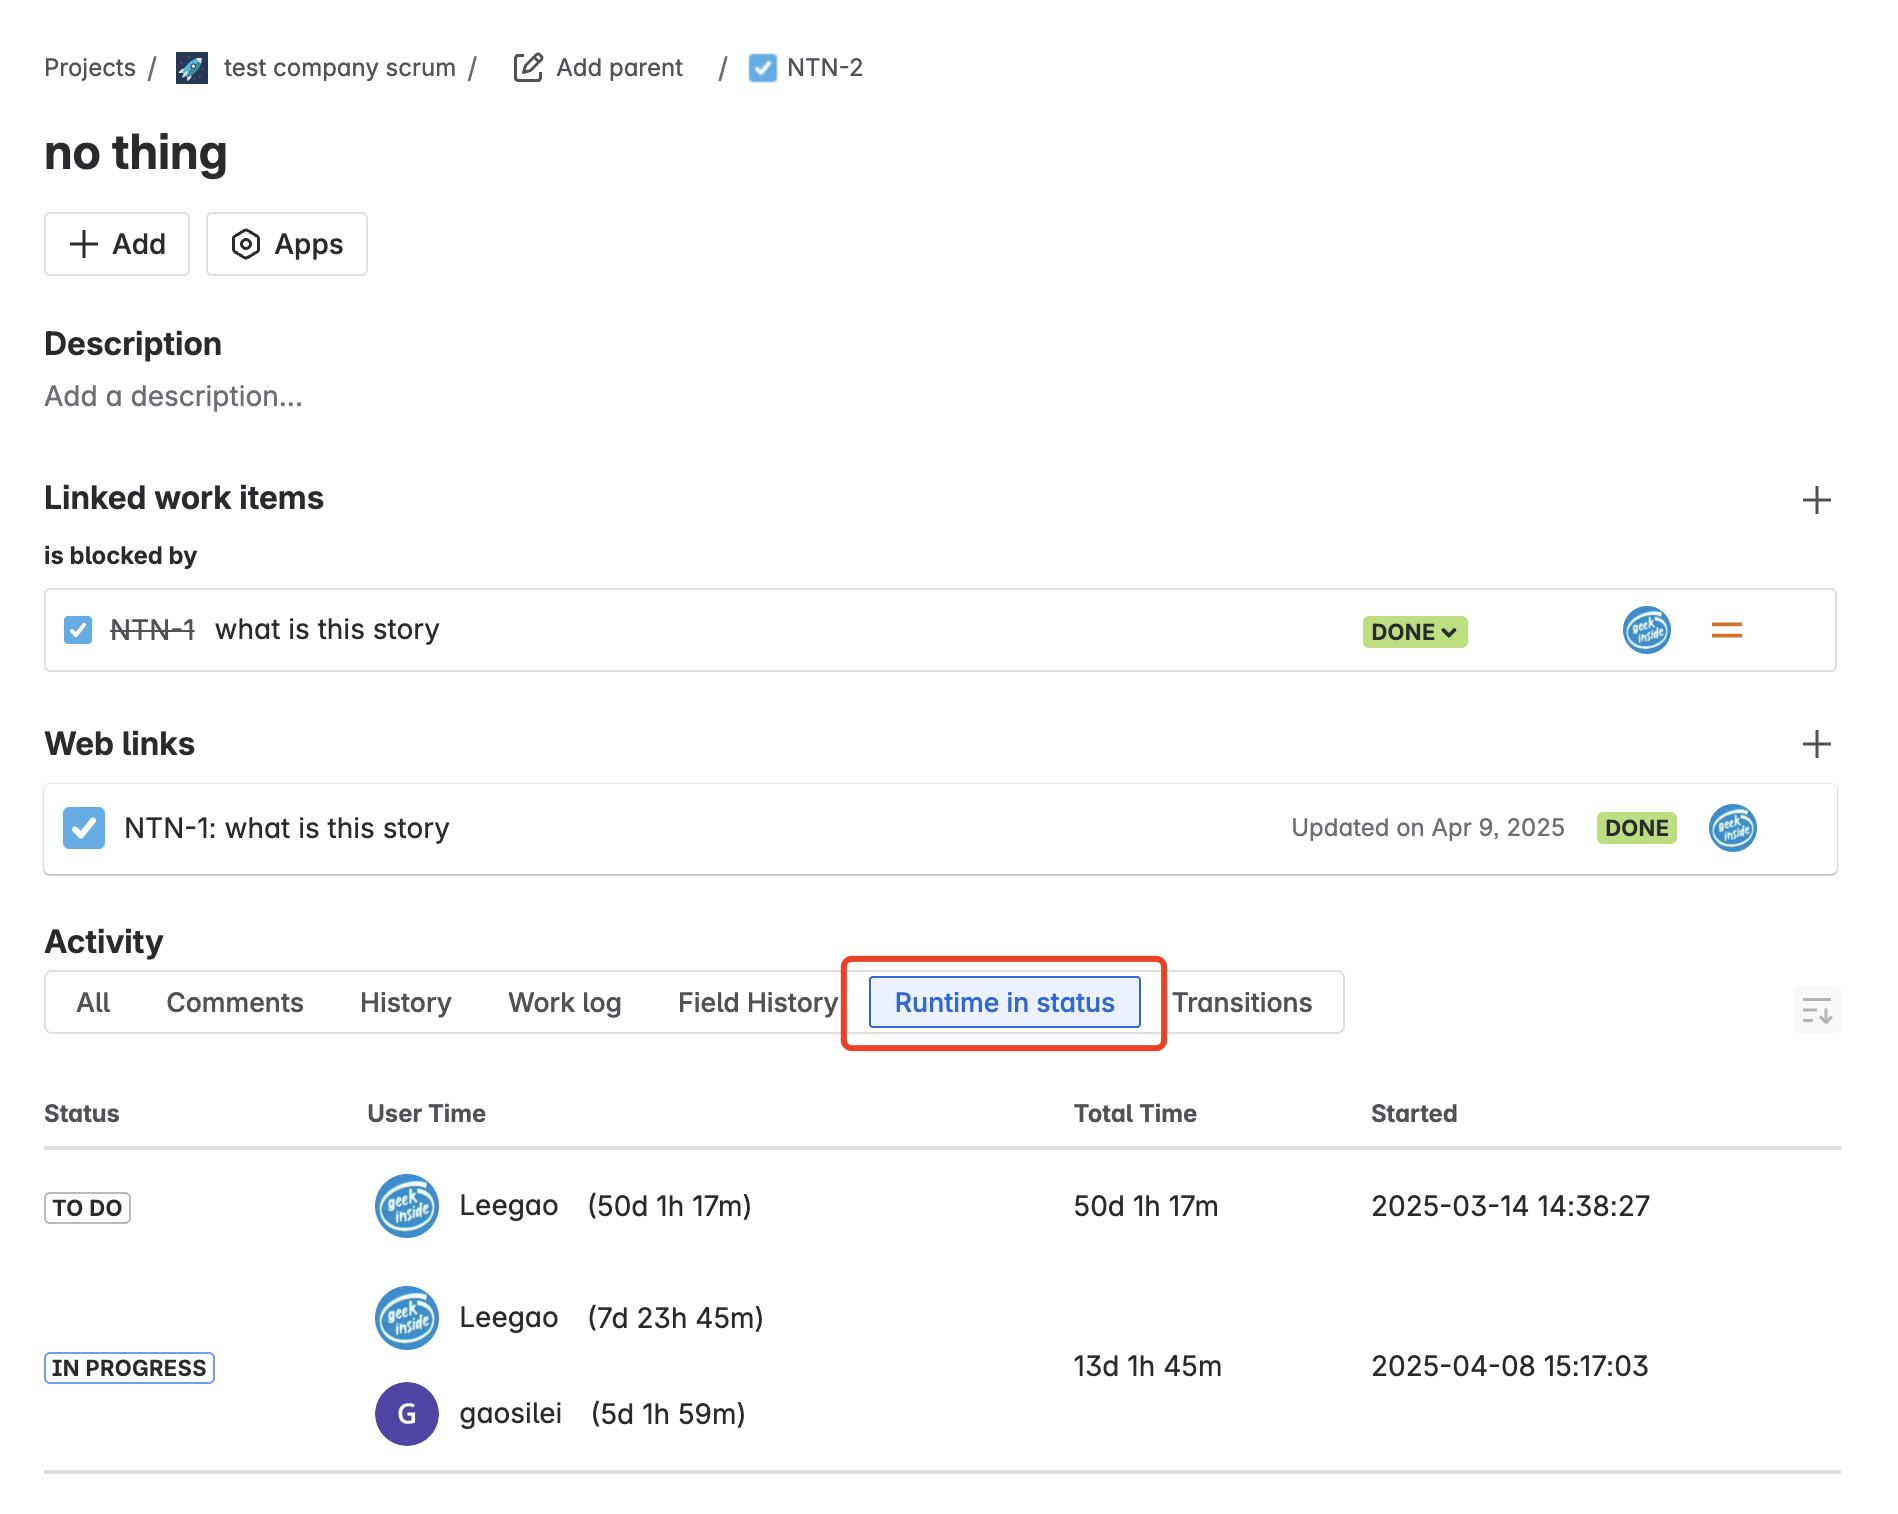The height and width of the screenshot is (1514, 1898).
Task: Click the test company scrum project rocket icon
Action: pos(192,68)
